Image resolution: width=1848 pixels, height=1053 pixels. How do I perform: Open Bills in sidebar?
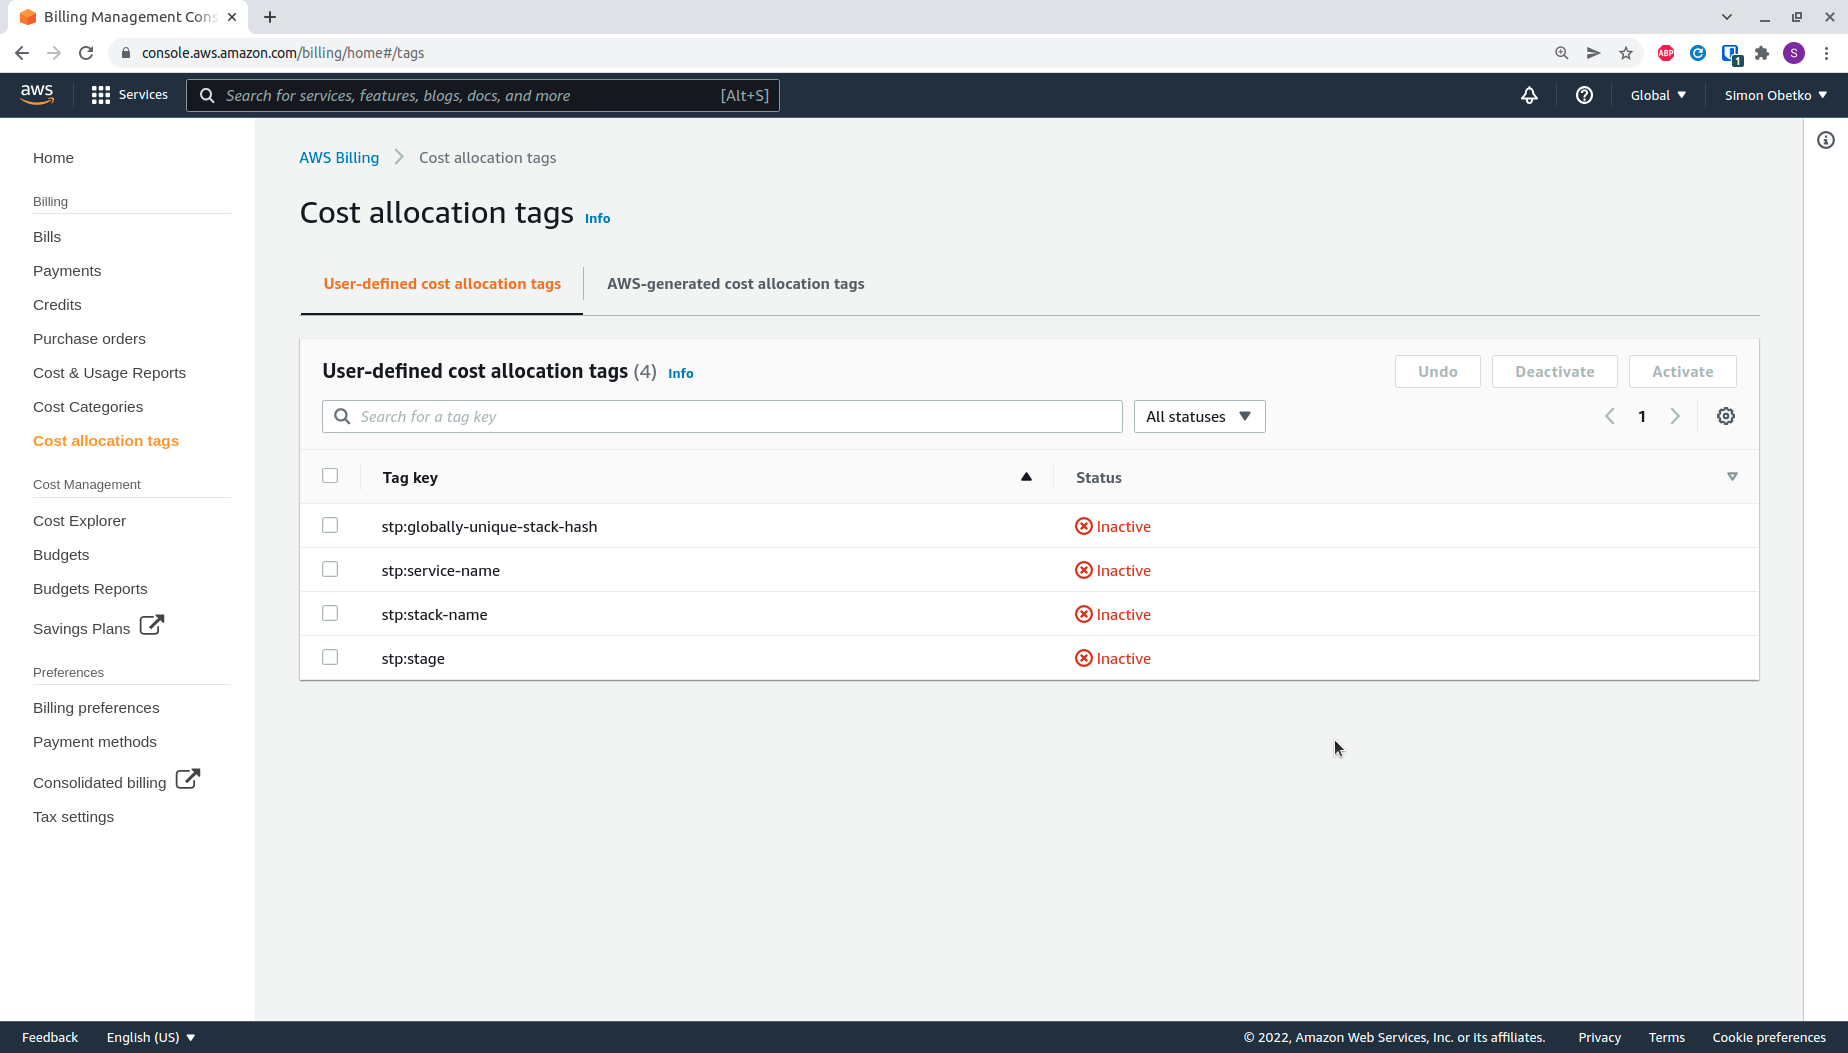click(x=47, y=237)
